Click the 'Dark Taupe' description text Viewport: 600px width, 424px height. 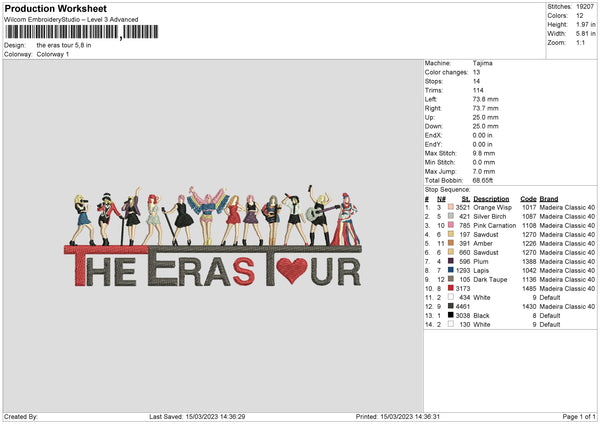[490, 279]
